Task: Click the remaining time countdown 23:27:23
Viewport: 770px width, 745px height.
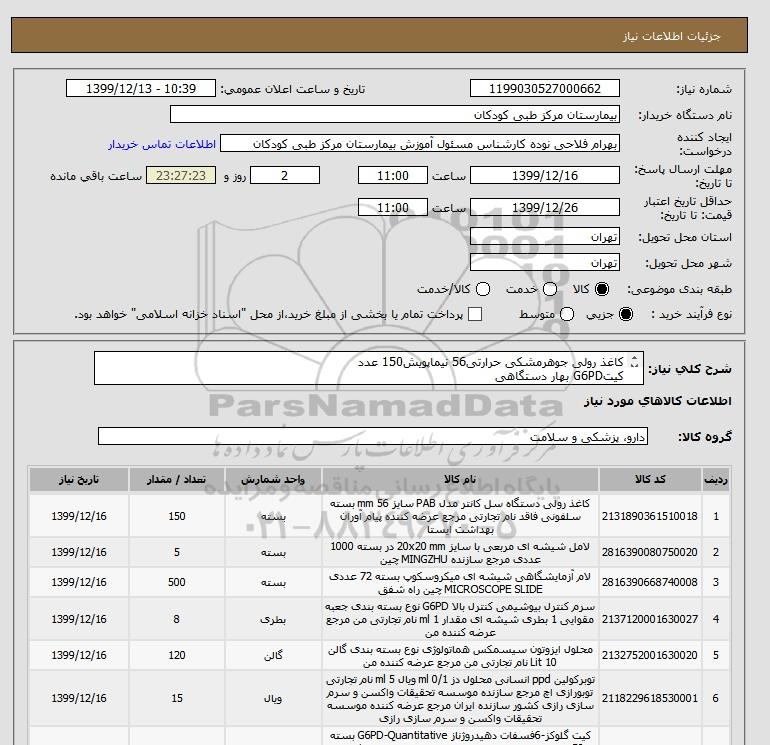Action: pos(181,175)
